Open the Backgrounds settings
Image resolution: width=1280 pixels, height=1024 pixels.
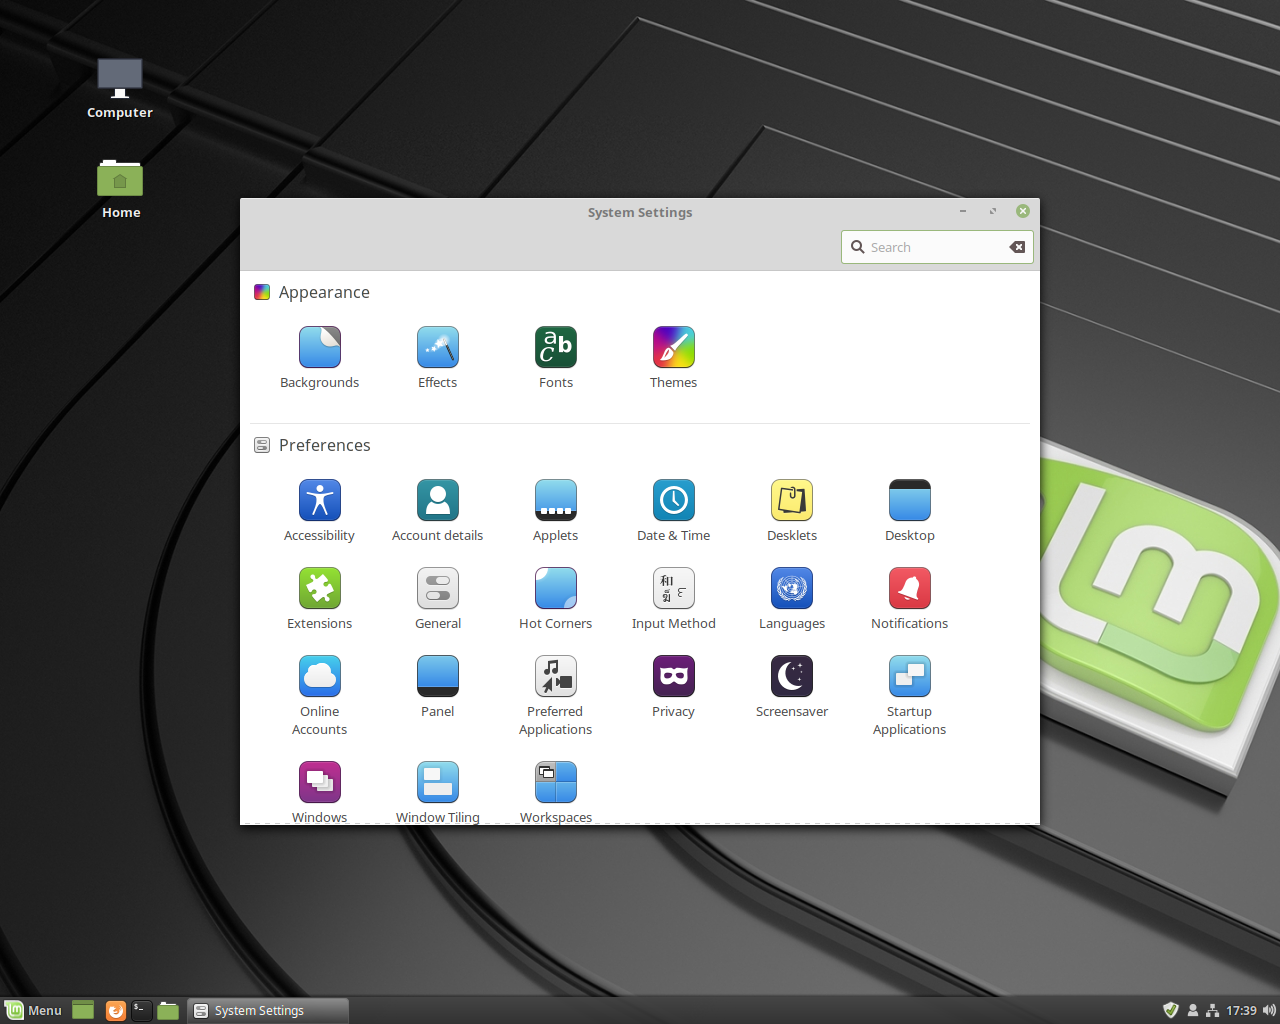click(x=320, y=358)
